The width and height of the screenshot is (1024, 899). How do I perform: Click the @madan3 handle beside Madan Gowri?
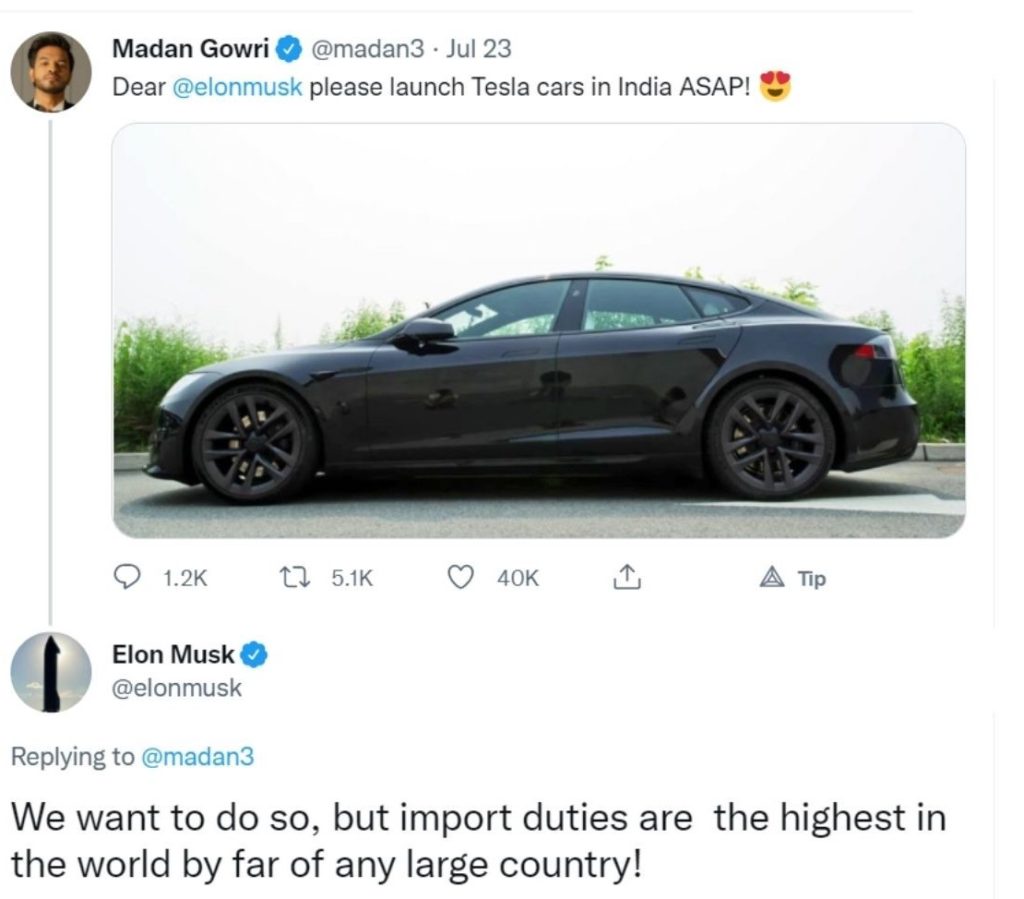coord(370,47)
